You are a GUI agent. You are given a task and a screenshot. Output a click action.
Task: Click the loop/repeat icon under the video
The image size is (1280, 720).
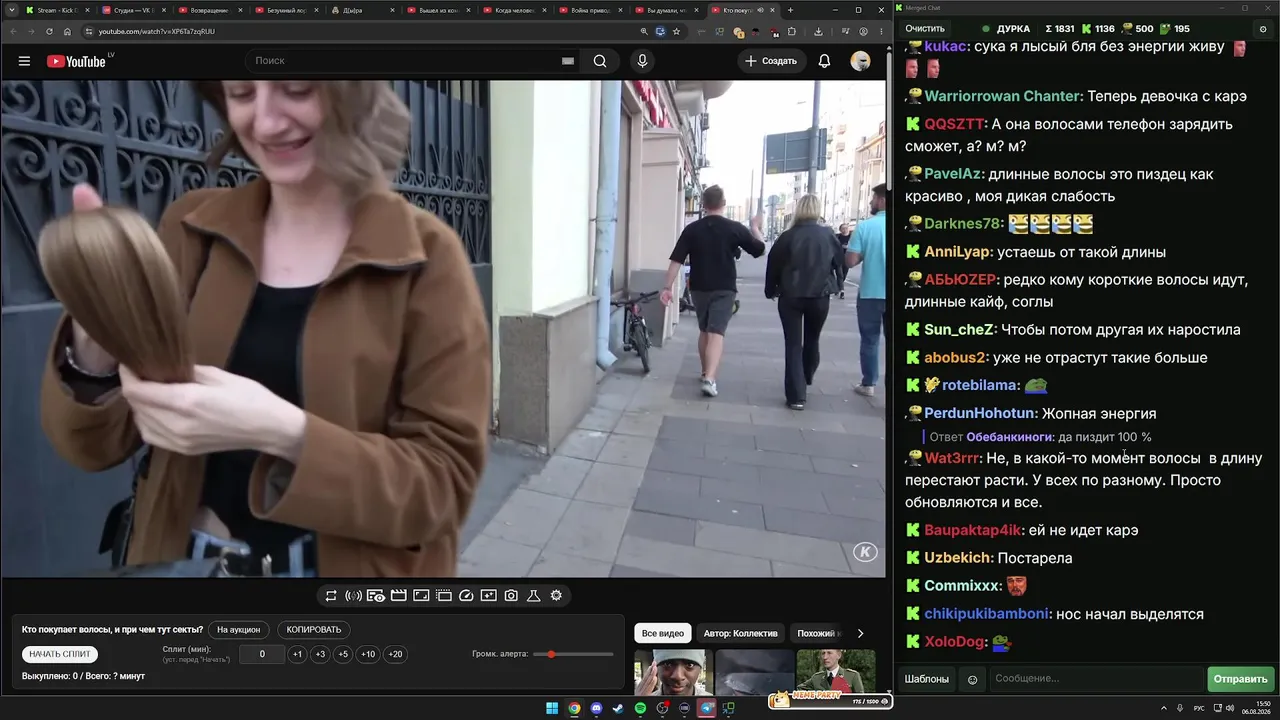pyautogui.click(x=331, y=596)
